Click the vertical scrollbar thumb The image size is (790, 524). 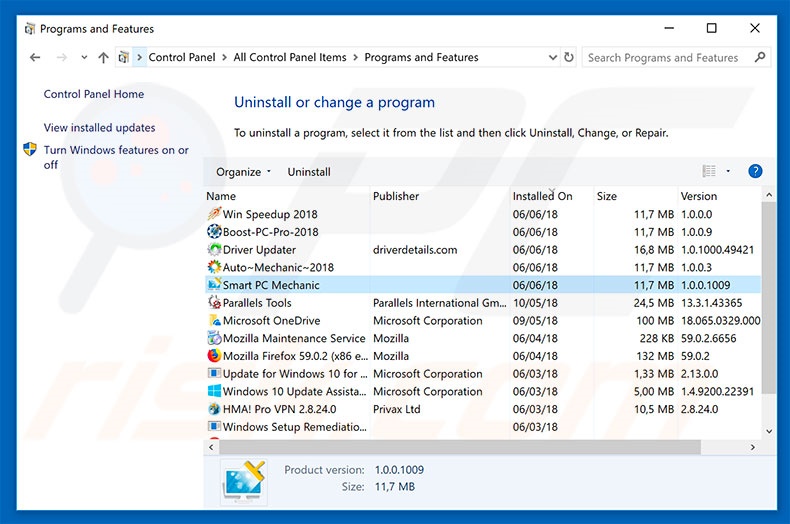pyautogui.click(x=768, y=297)
